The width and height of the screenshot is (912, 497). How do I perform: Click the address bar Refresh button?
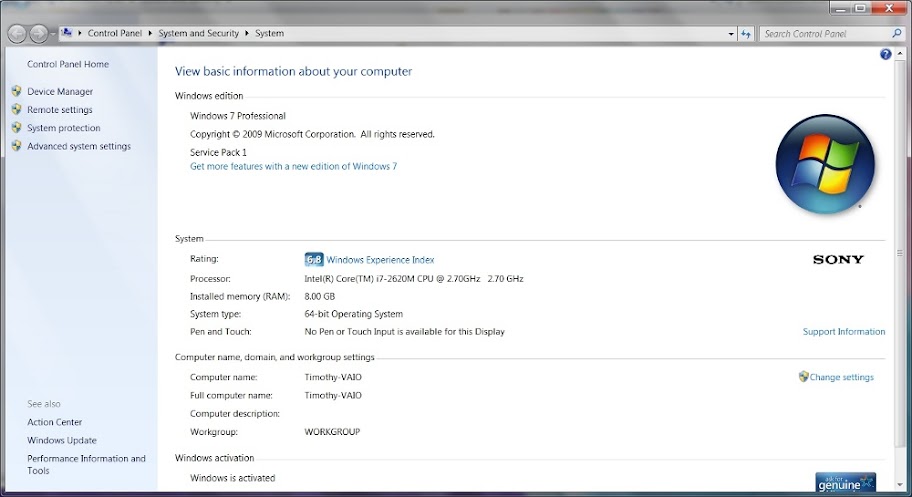(x=746, y=34)
